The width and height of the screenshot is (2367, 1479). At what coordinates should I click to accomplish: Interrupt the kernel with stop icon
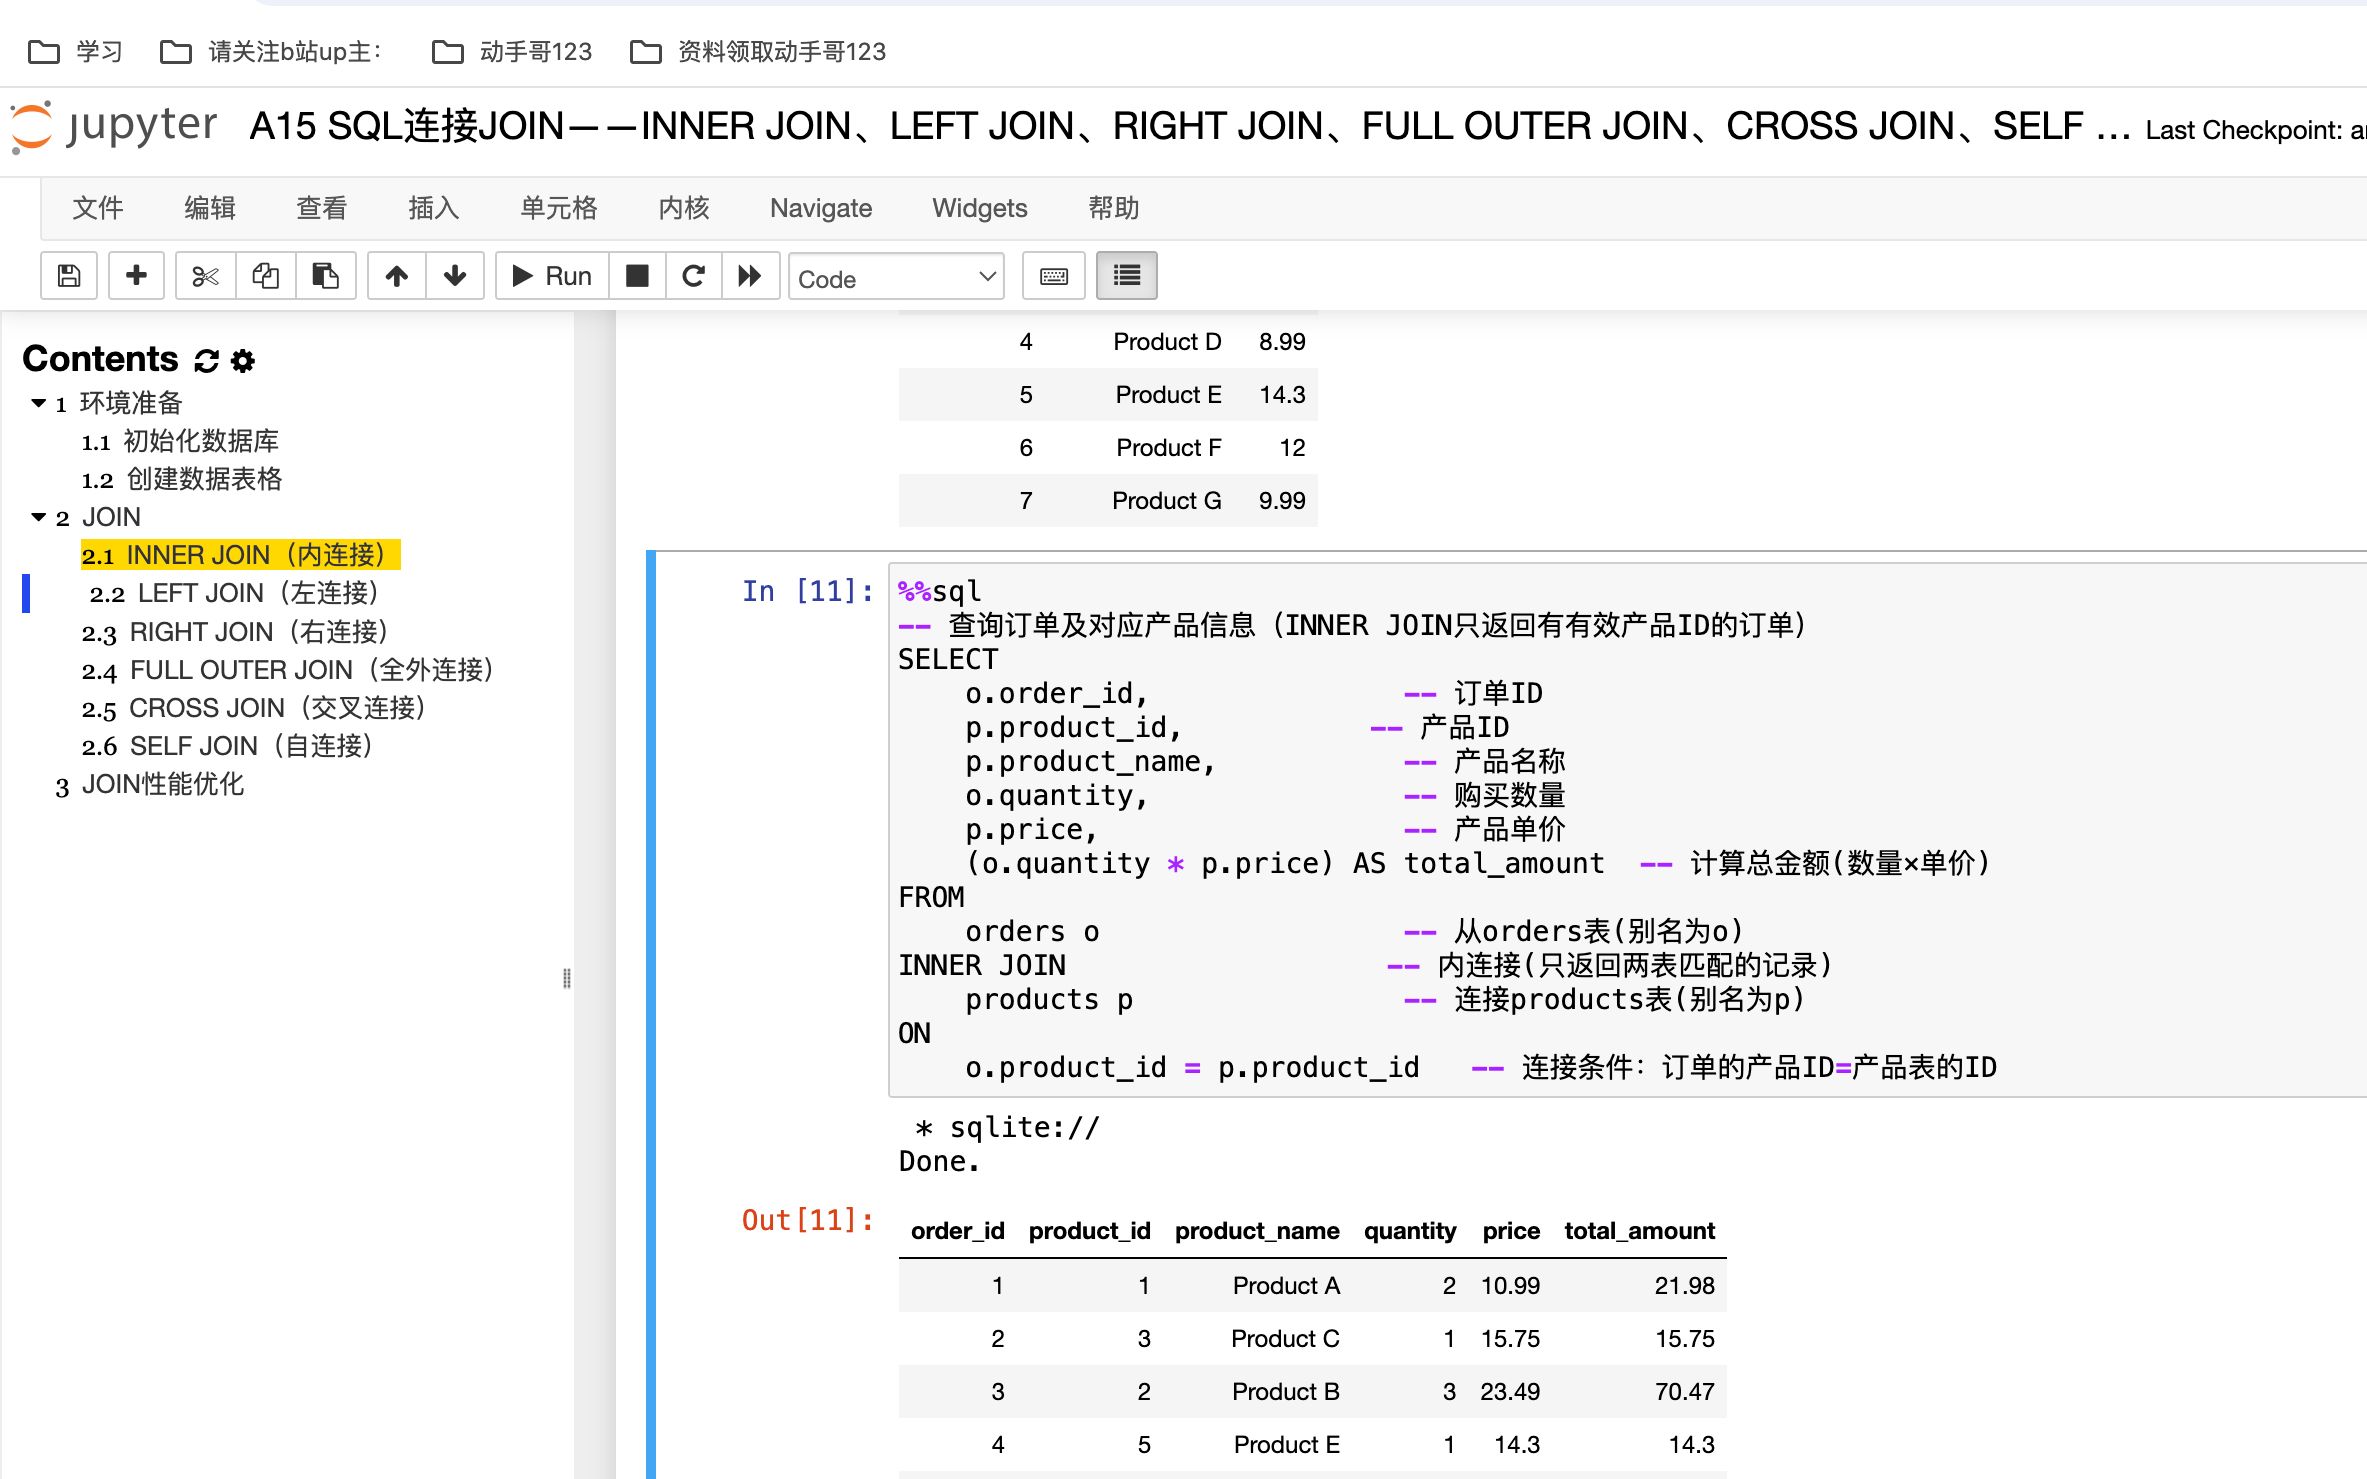pyautogui.click(x=637, y=276)
